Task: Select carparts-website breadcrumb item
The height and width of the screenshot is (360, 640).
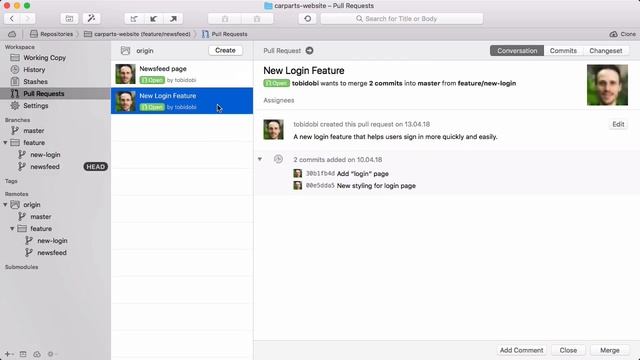Action: click(137, 34)
